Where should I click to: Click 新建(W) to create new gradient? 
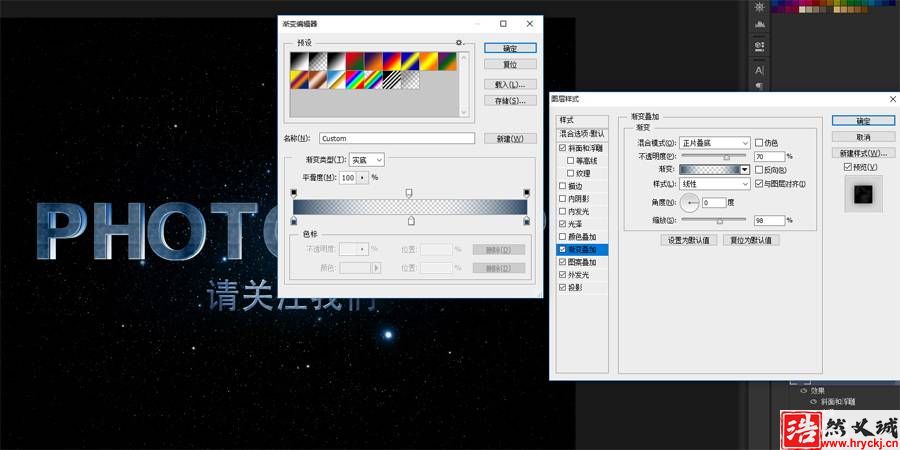pyautogui.click(x=510, y=138)
